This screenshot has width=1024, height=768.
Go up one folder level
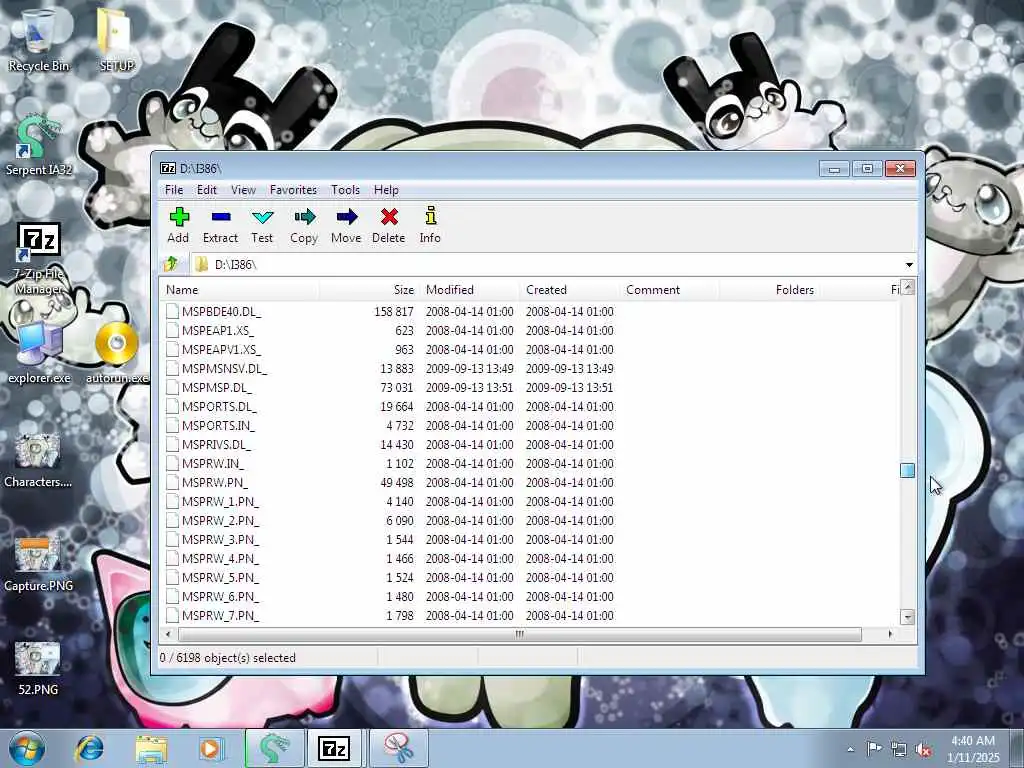171,264
